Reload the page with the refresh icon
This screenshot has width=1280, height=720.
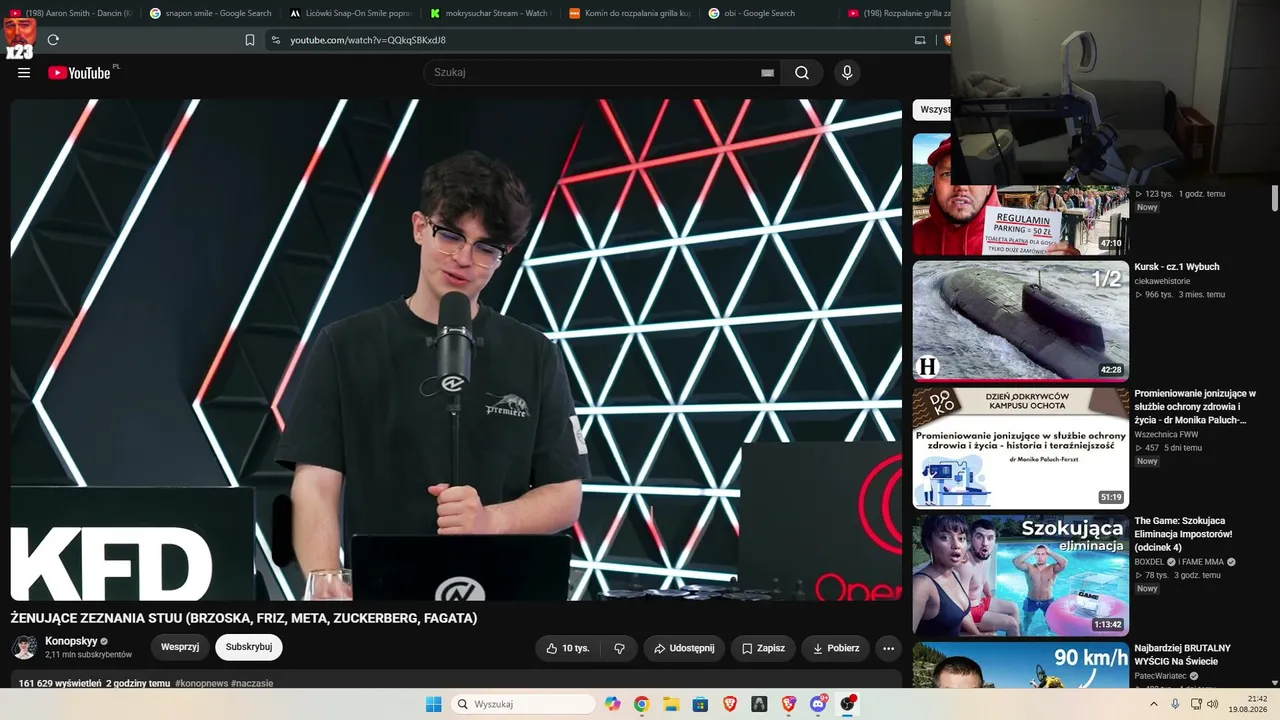point(53,40)
